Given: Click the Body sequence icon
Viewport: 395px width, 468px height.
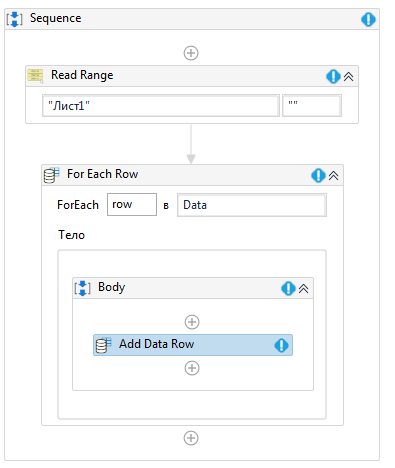Looking at the screenshot, I should click(82, 288).
